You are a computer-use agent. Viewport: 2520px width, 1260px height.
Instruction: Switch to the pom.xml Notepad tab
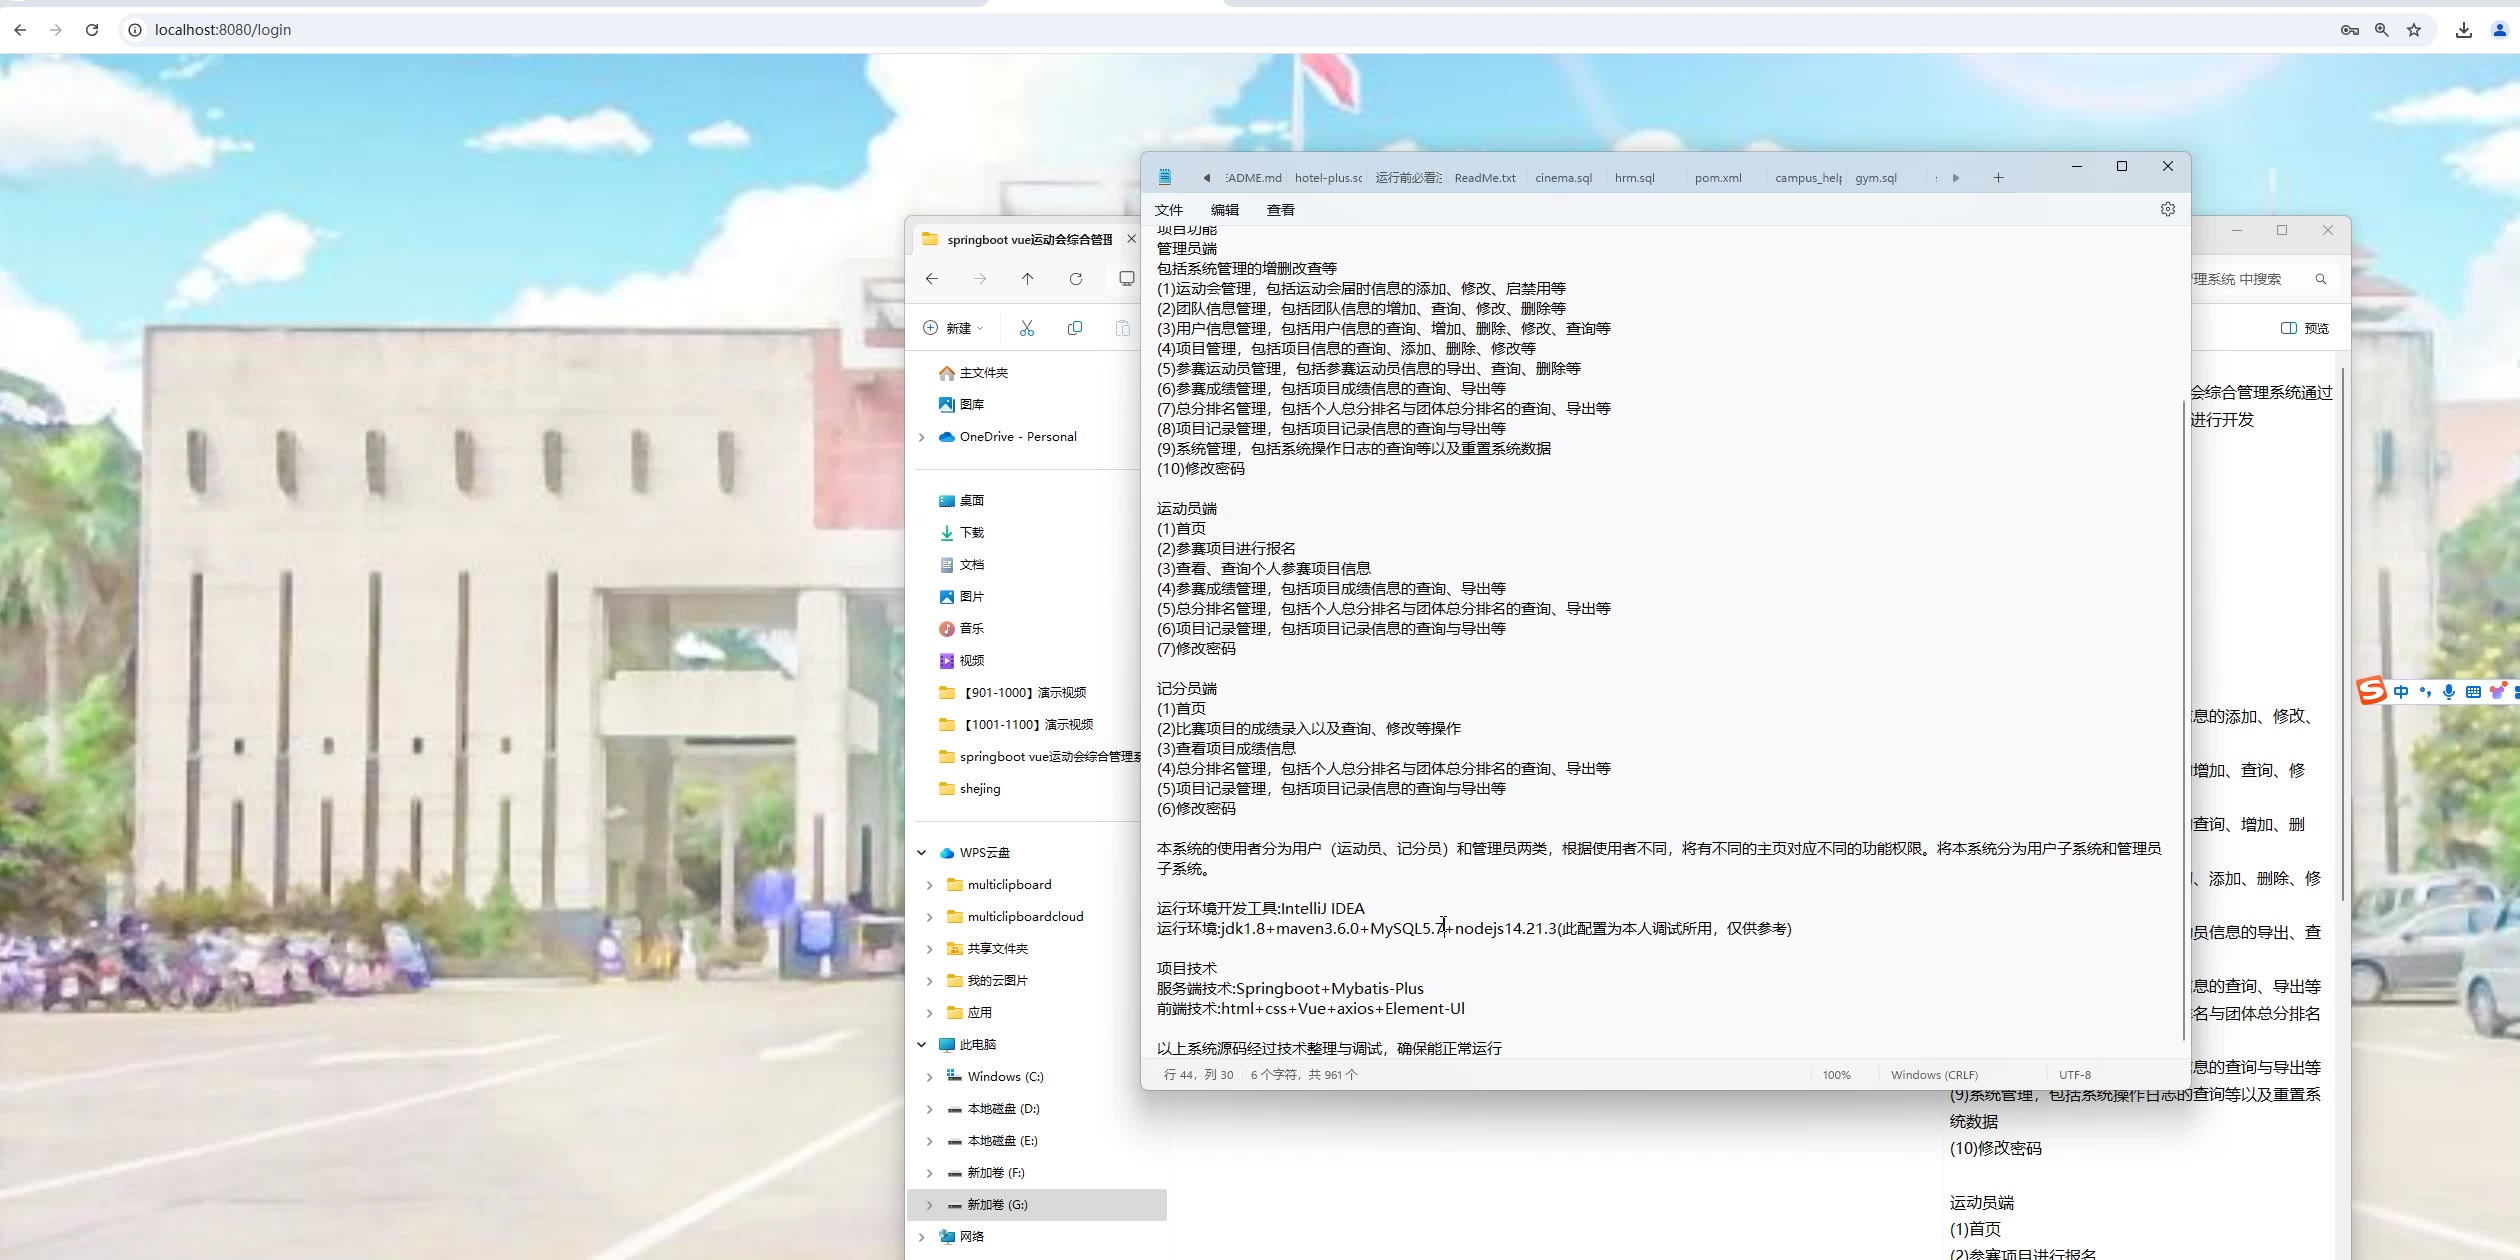1718,178
